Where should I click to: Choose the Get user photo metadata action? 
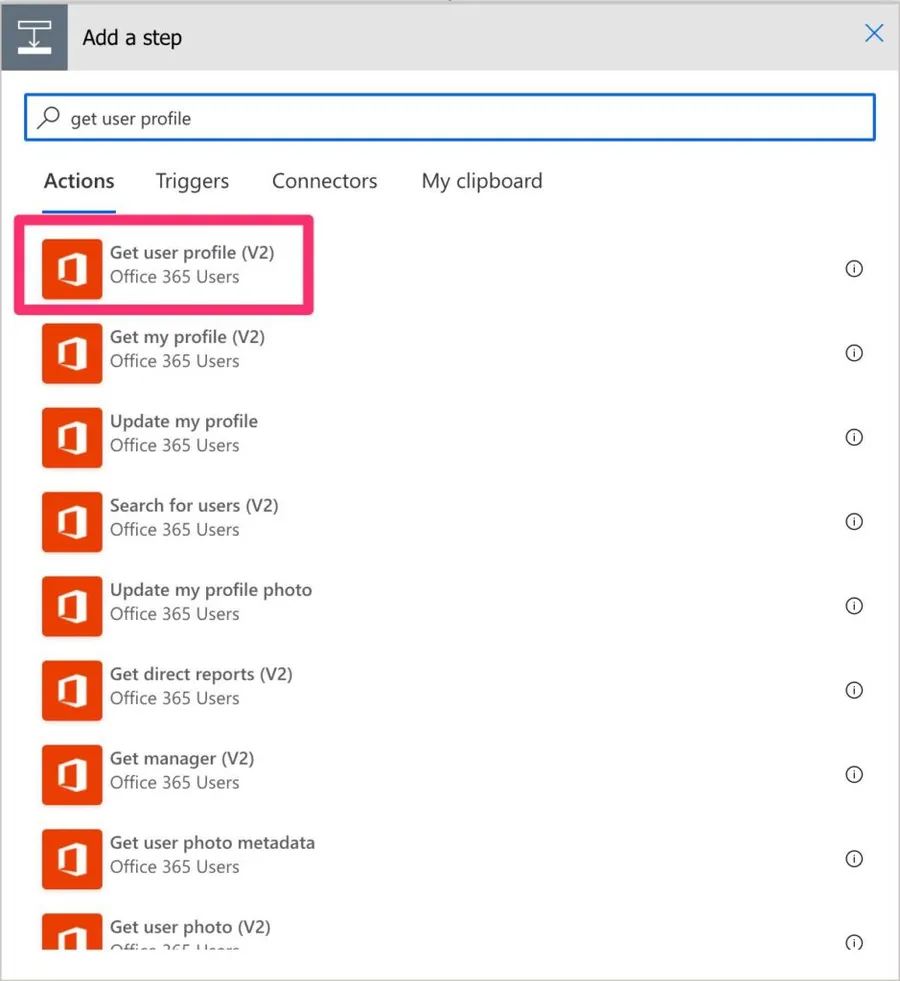pyautogui.click(x=212, y=843)
